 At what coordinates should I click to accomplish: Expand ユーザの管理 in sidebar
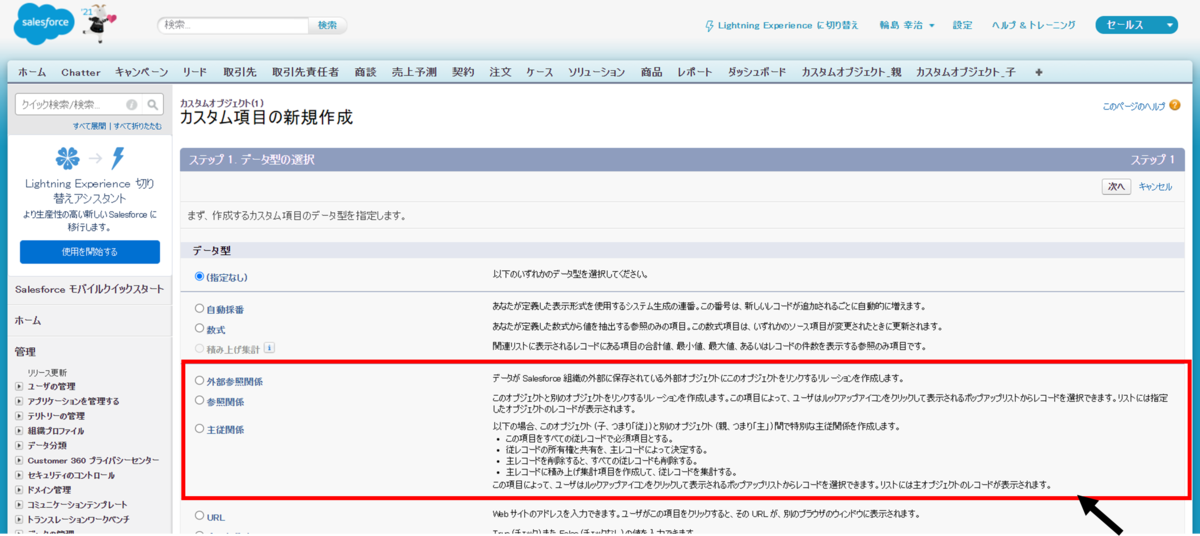click(x=19, y=386)
